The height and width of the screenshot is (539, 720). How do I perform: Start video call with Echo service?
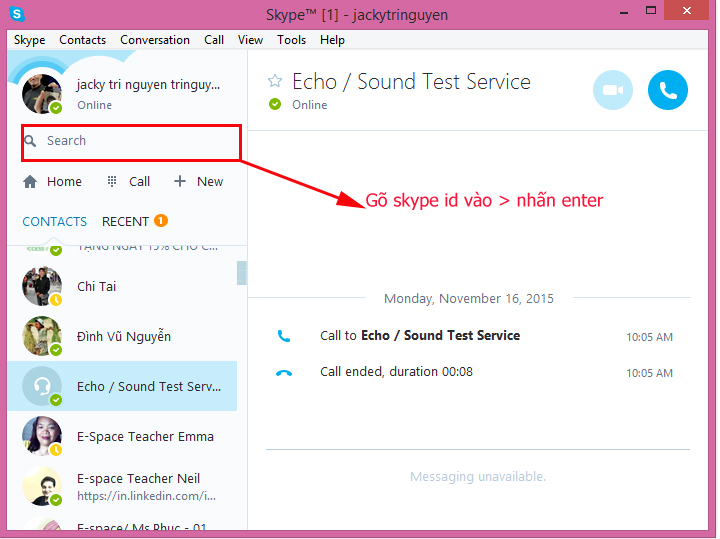pyautogui.click(x=613, y=91)
